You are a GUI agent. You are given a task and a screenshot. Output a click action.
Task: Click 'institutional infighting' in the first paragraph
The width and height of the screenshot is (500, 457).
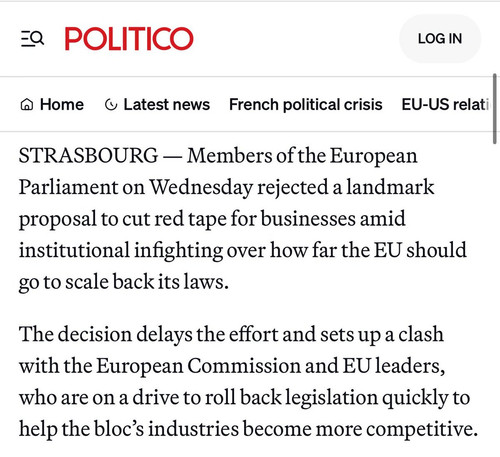(121, 250)
